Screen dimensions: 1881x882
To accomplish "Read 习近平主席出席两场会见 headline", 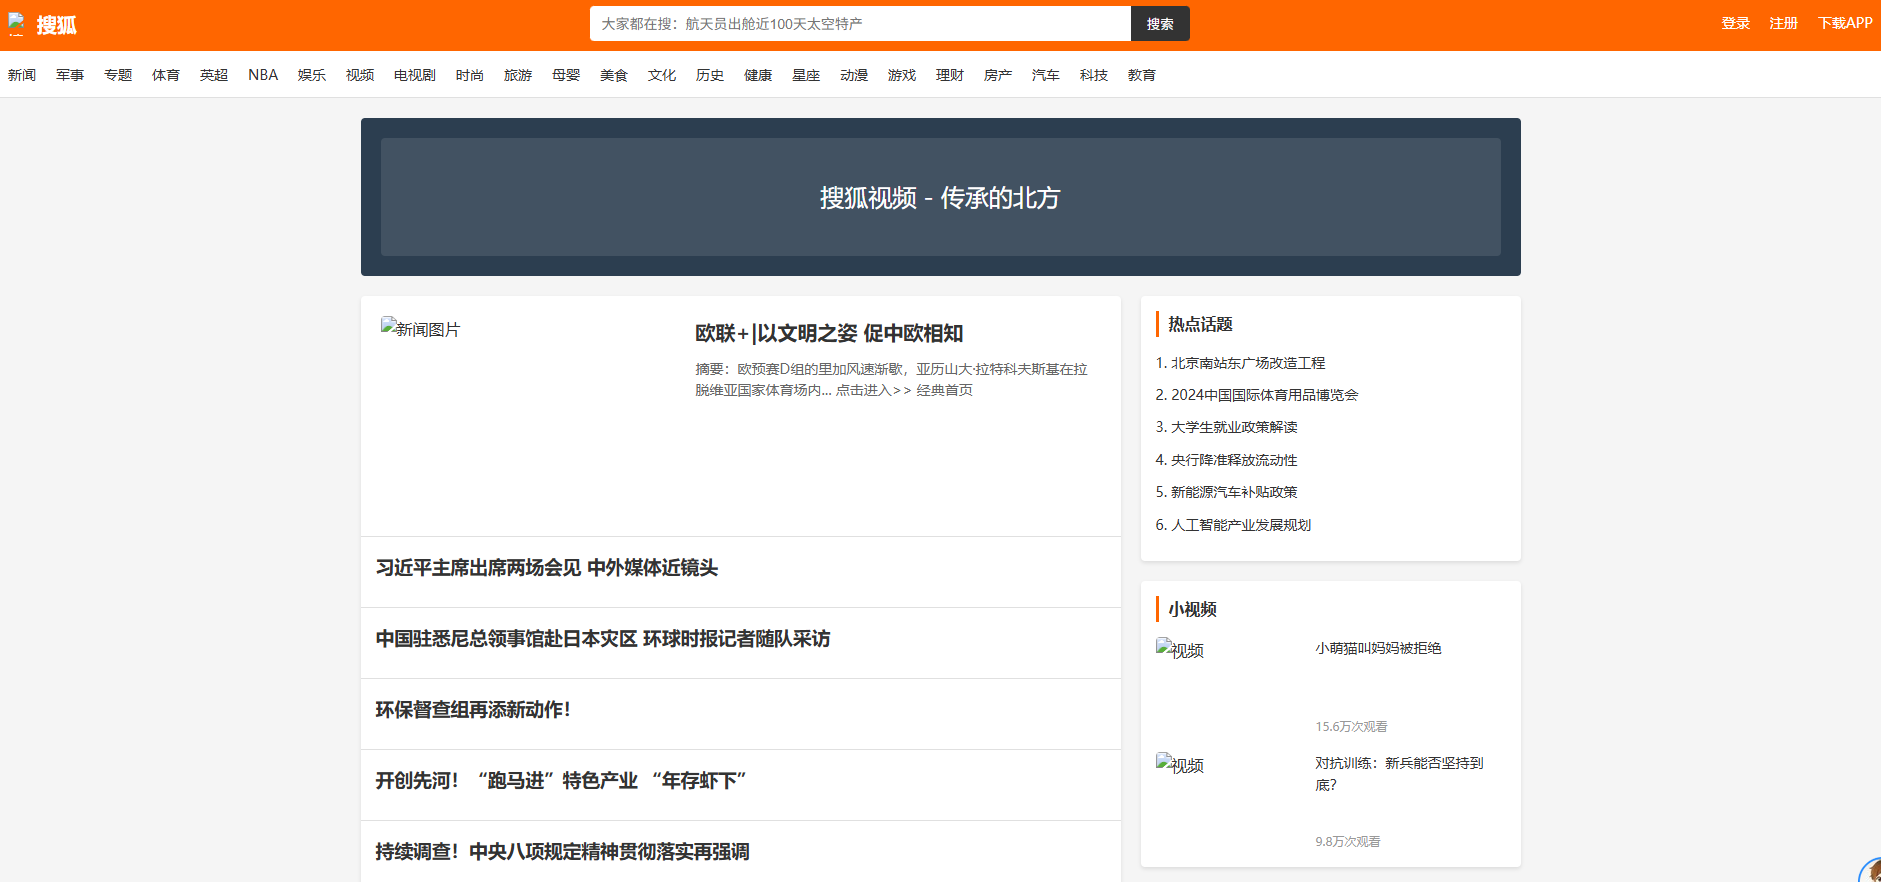I will (547, 568).
